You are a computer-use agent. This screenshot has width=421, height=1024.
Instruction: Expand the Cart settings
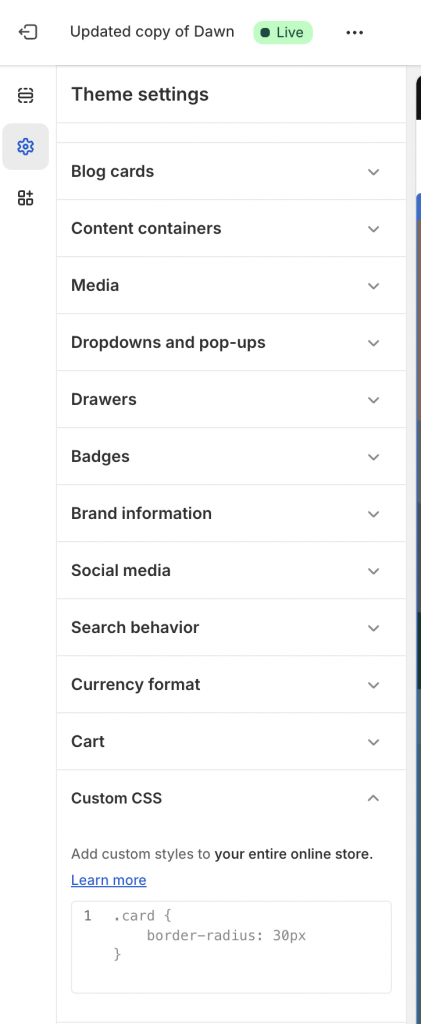pyautogui.click(x=231, y=741)
